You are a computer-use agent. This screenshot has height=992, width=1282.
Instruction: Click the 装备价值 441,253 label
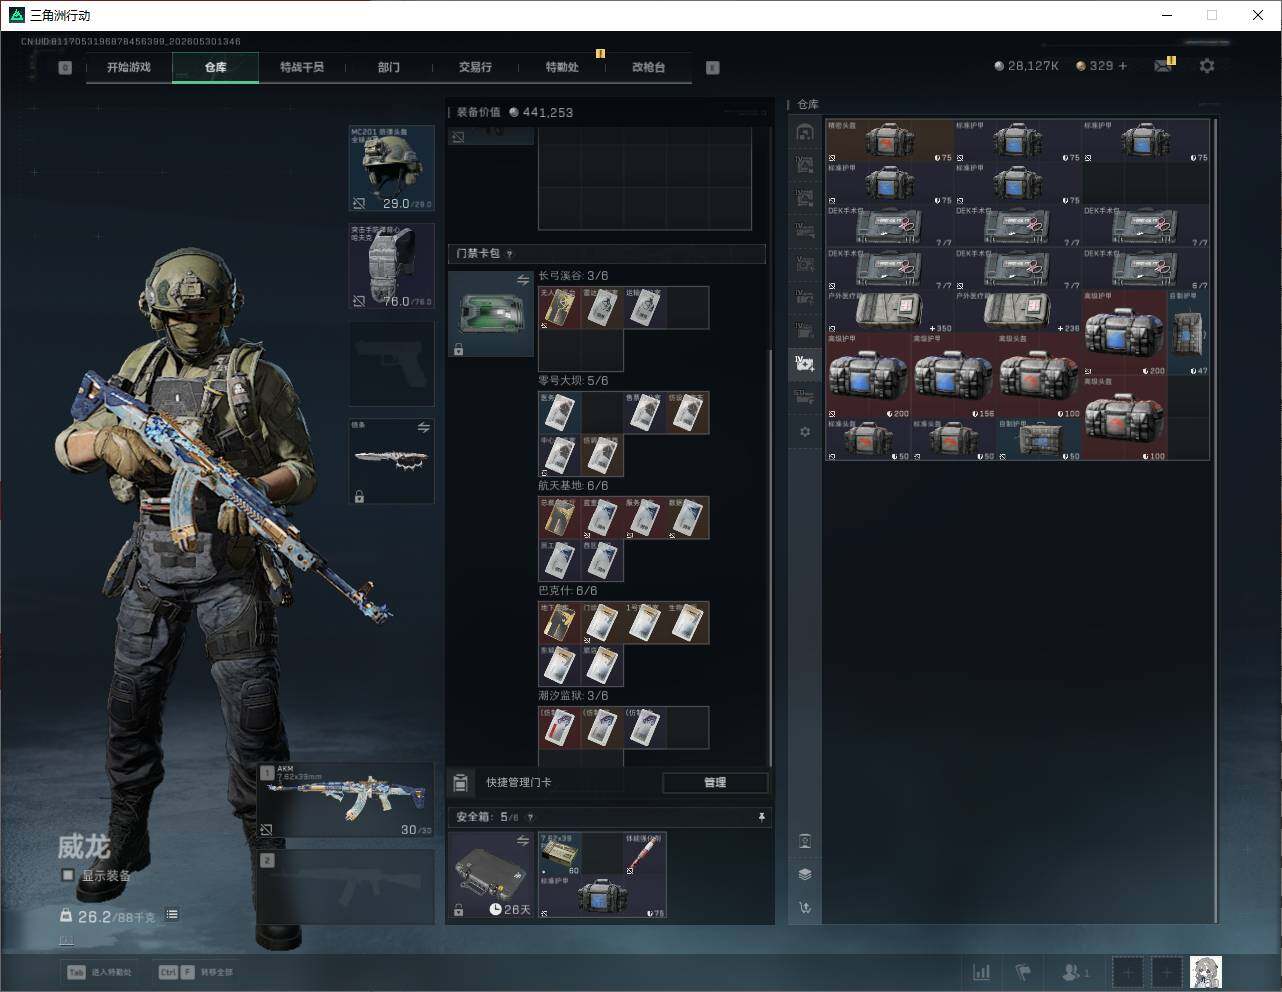[515, 112]
